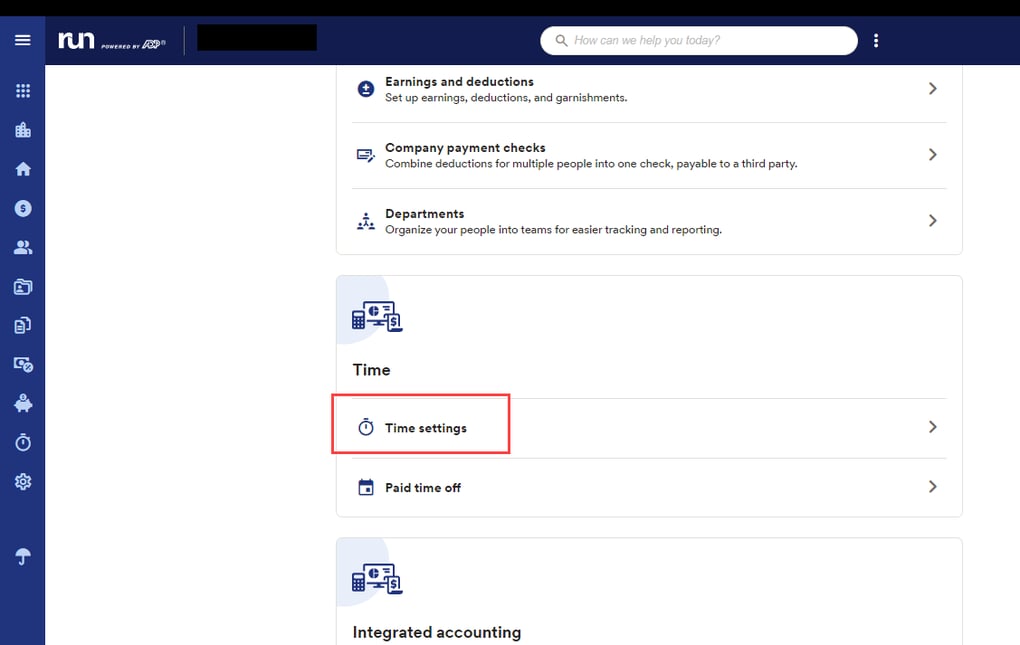Open the three-dot more options menu
1020x645 pixels.
coord(876,41)
